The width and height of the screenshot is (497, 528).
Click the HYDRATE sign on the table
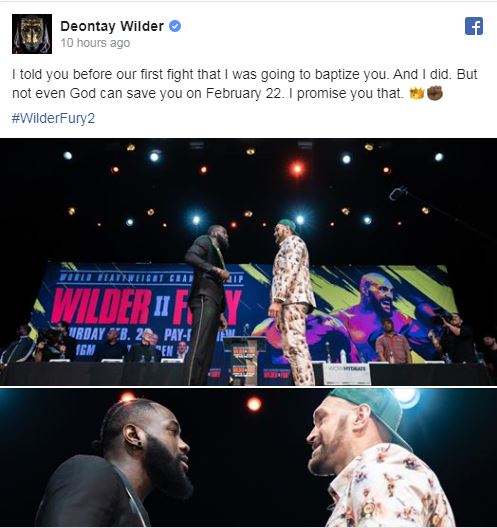tap(347, 374)
